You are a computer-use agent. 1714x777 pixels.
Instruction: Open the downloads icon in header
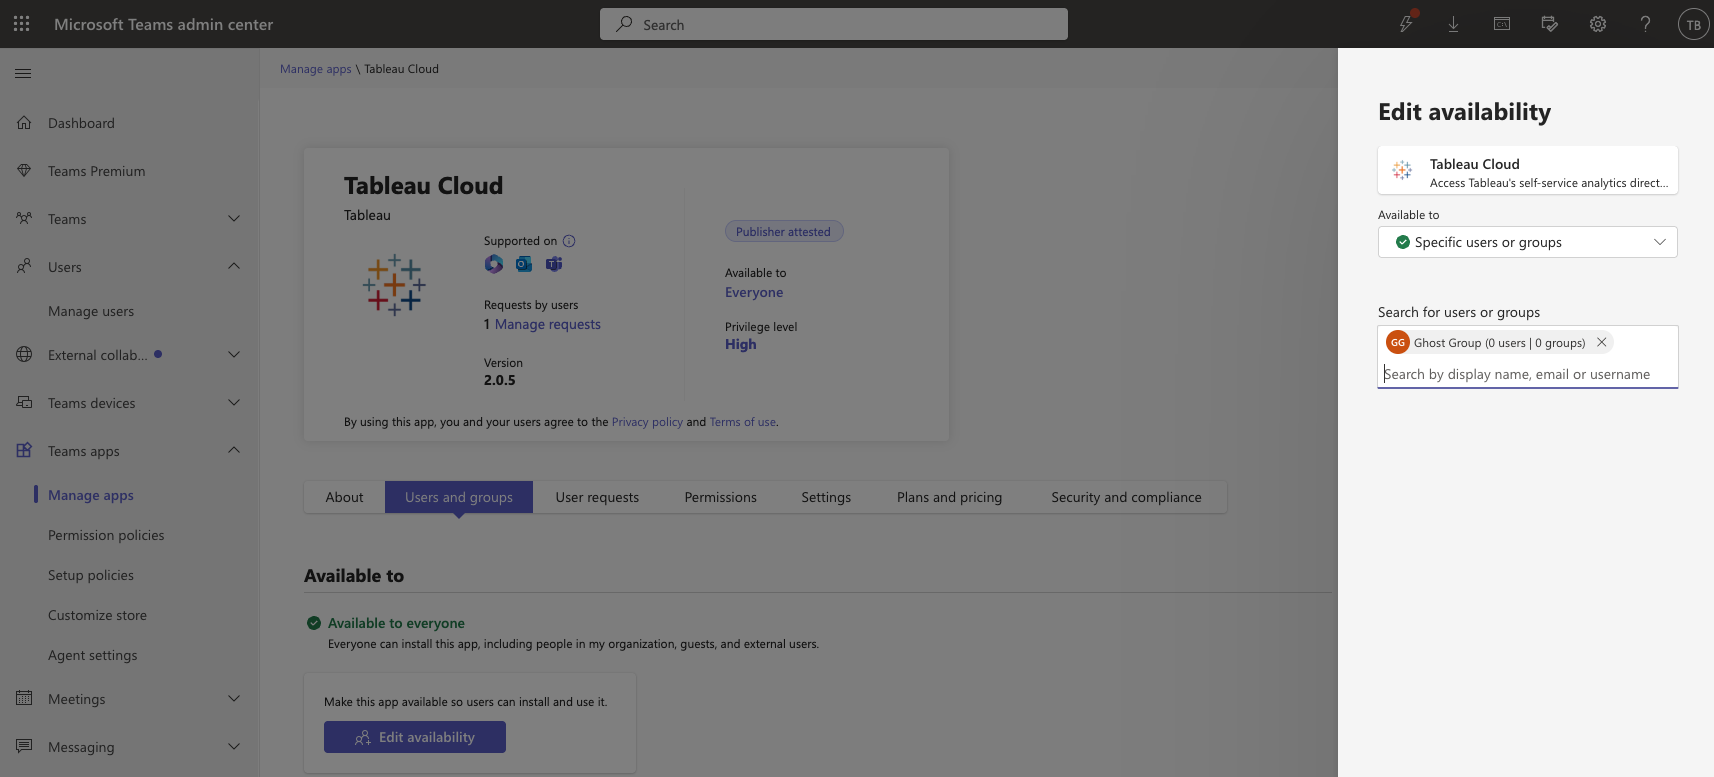pos(1454,24)
